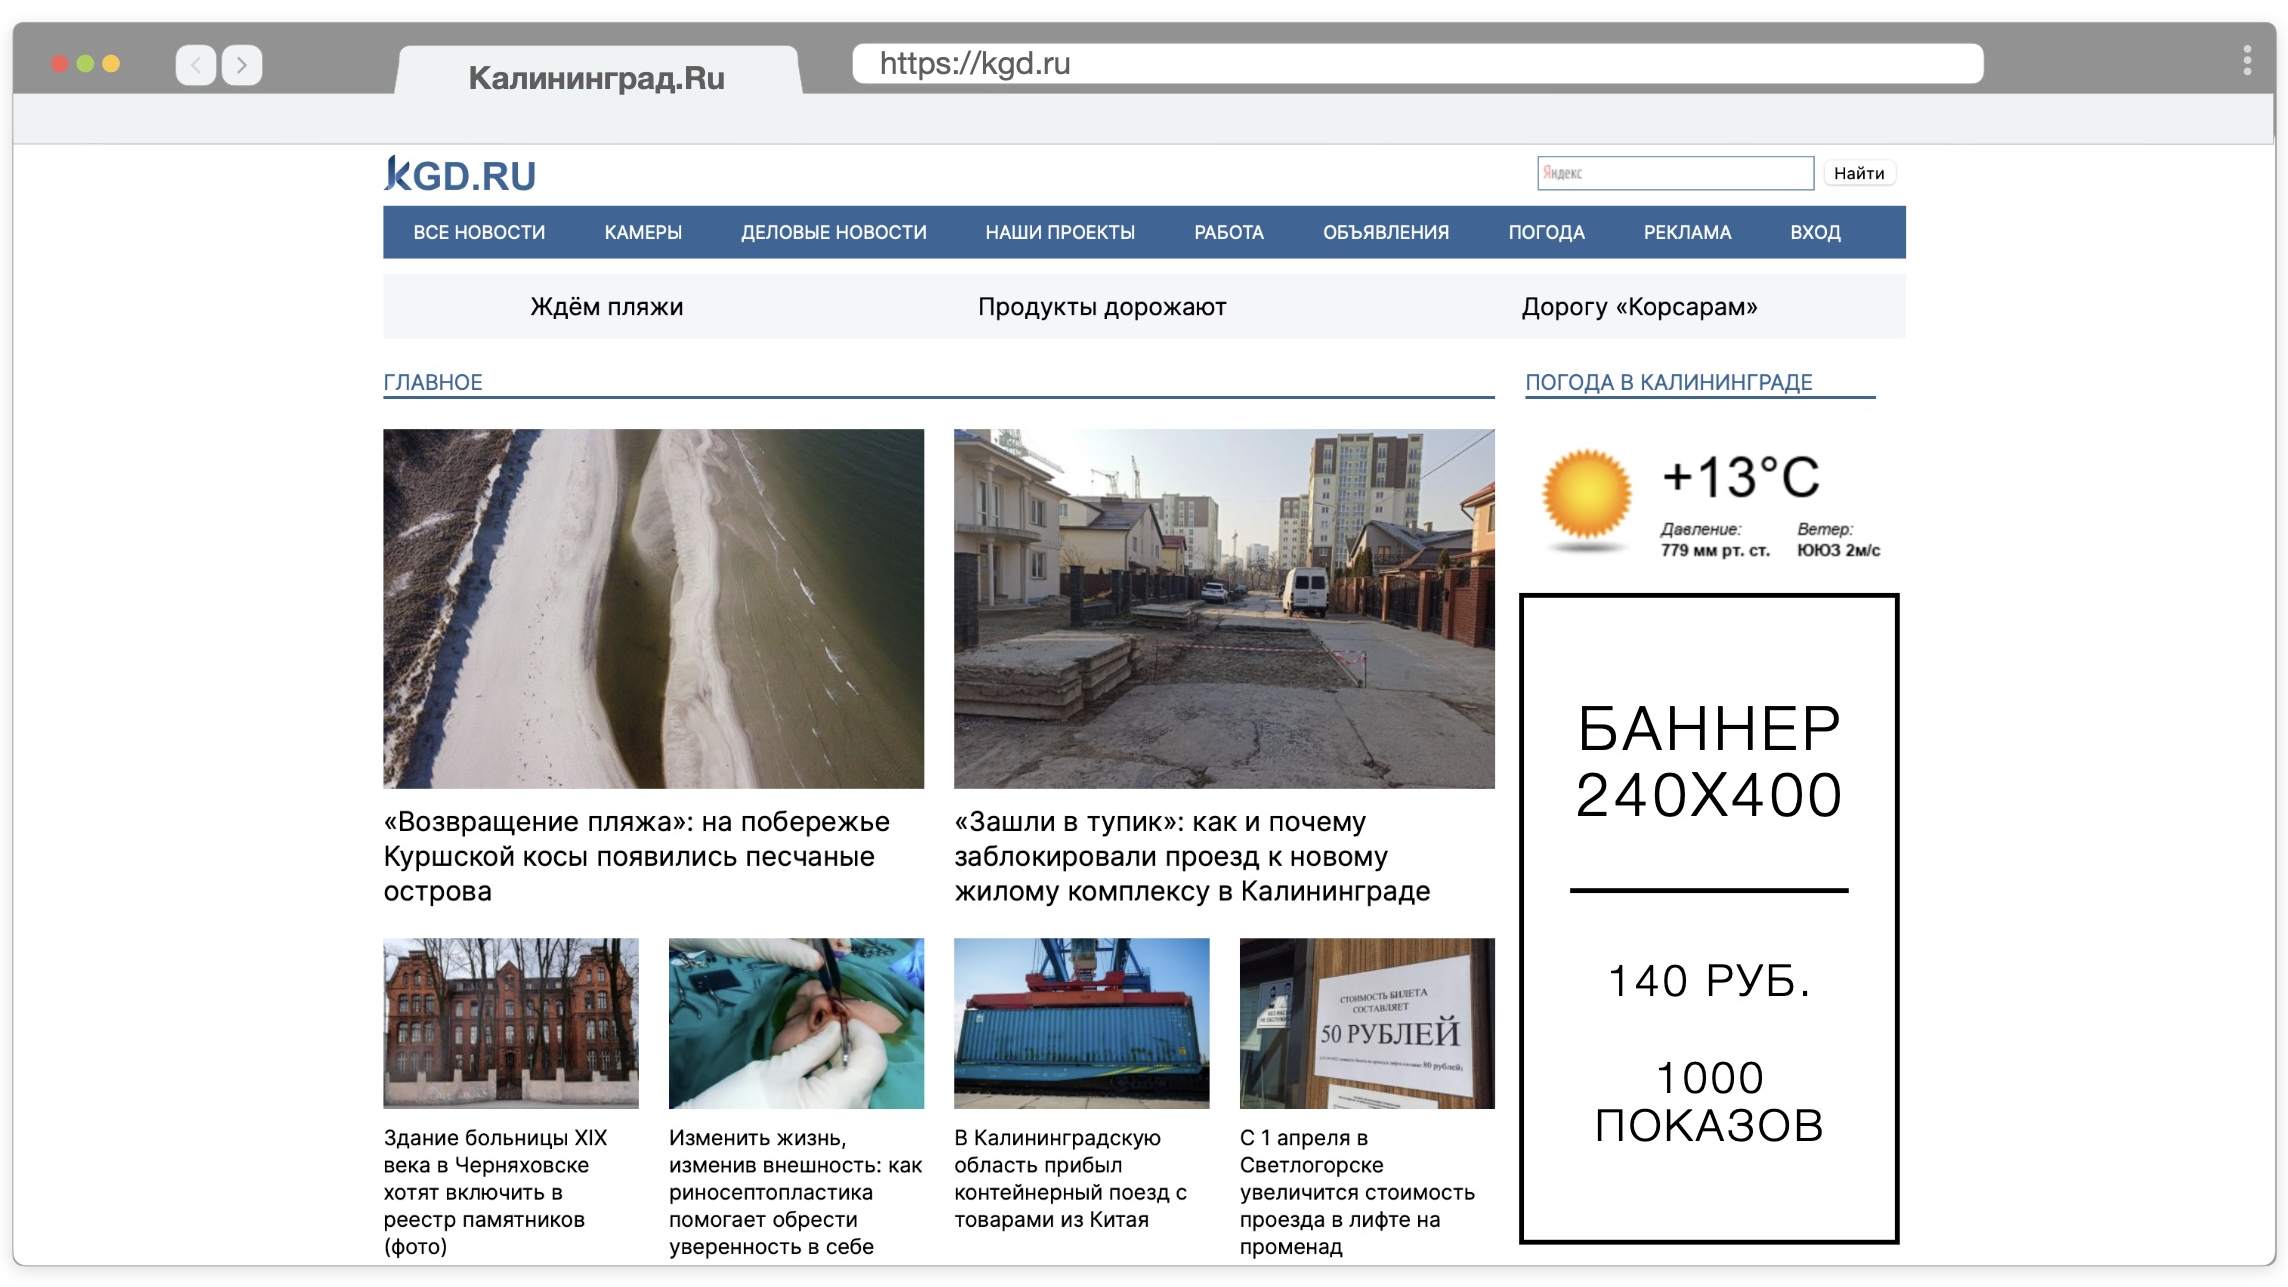Viewport: 2288px width, 1287px height.
Task: Click the KGD.RU site logo
Action: click(x=460, y=175)
